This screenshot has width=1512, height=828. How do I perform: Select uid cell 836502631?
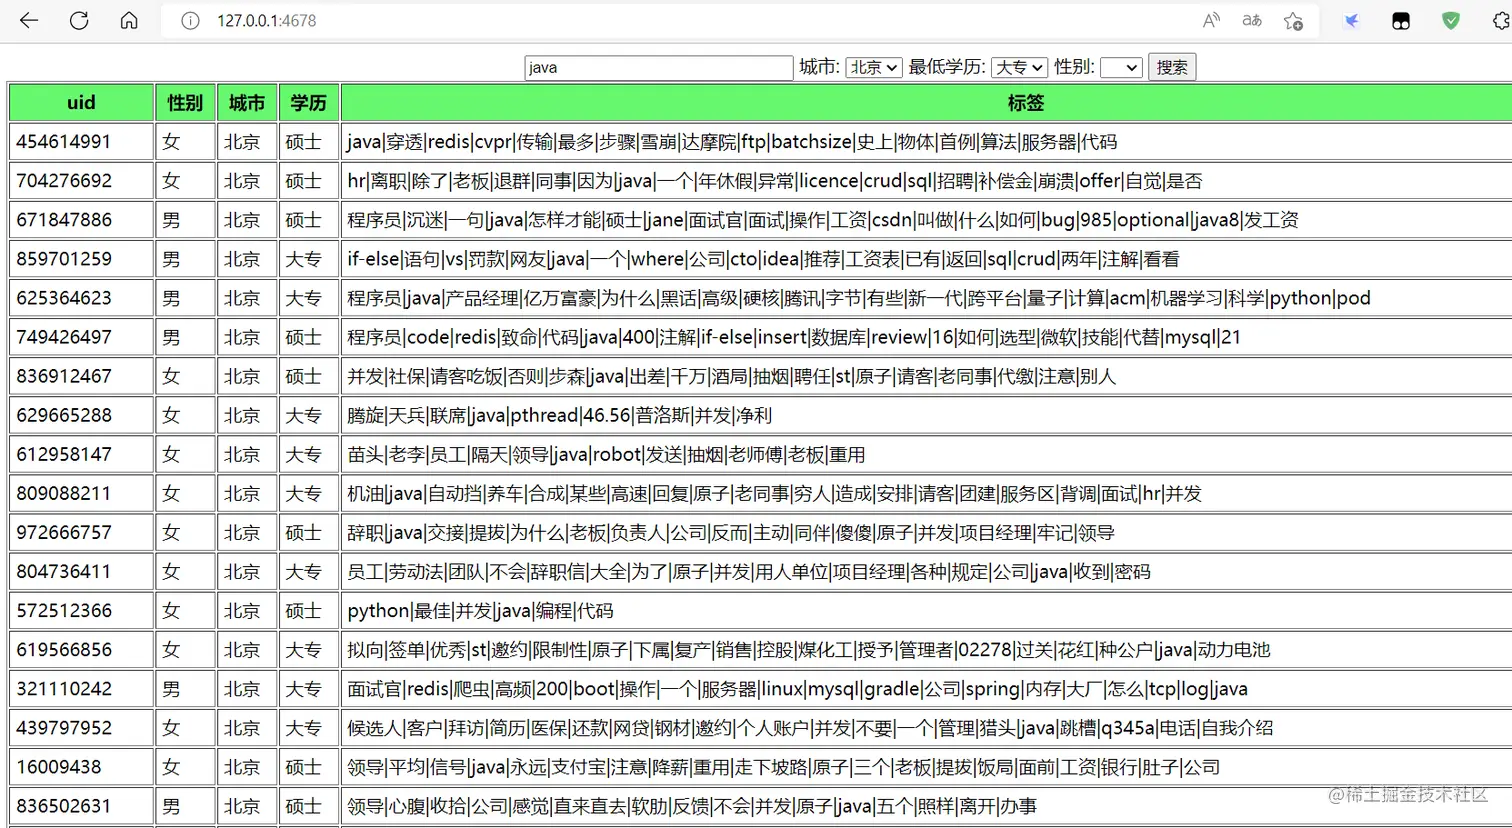[81, 805]
